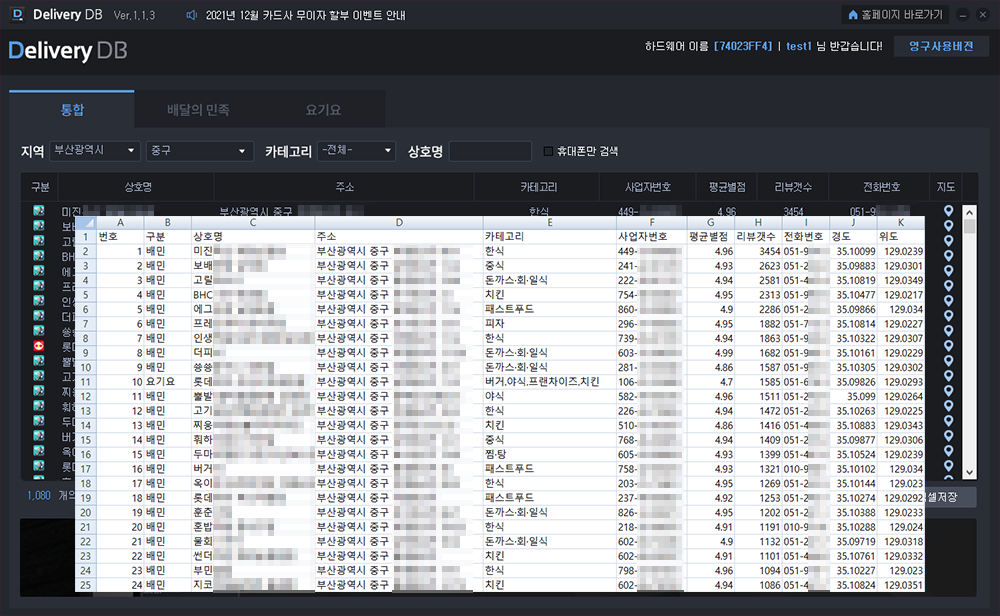Click the 평균별점 column header in dark table
The width and height of the screenshot is (1000, 616).
[x=726, y=187]
